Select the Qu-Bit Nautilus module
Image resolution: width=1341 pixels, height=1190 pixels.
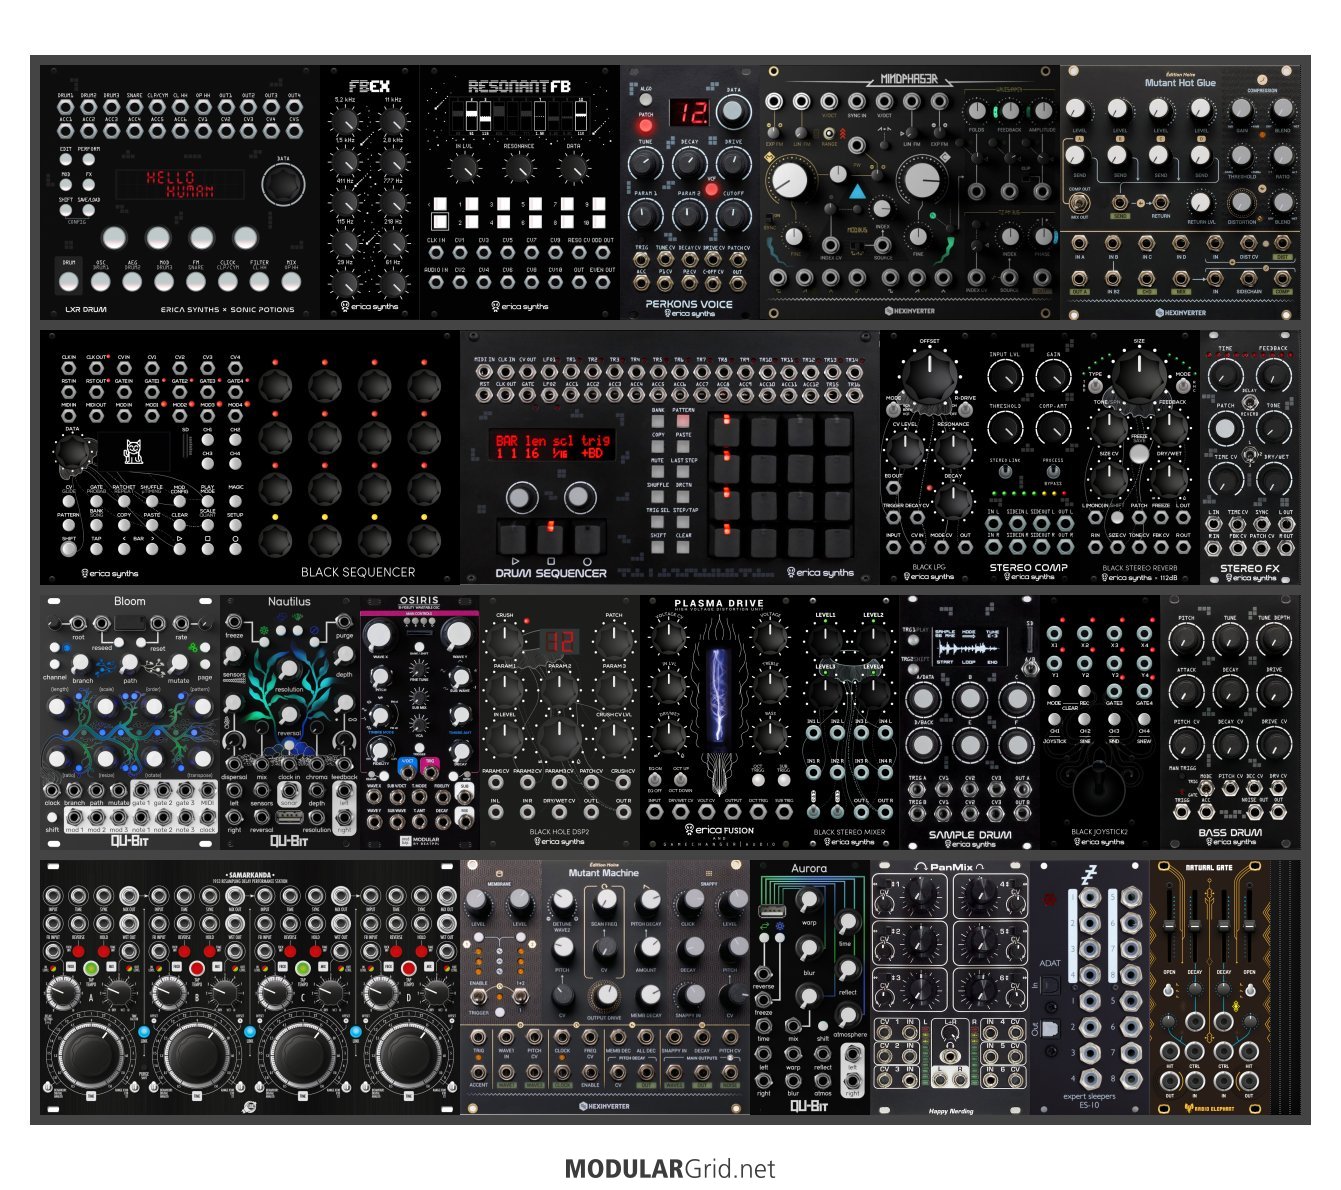click(290, 722)
